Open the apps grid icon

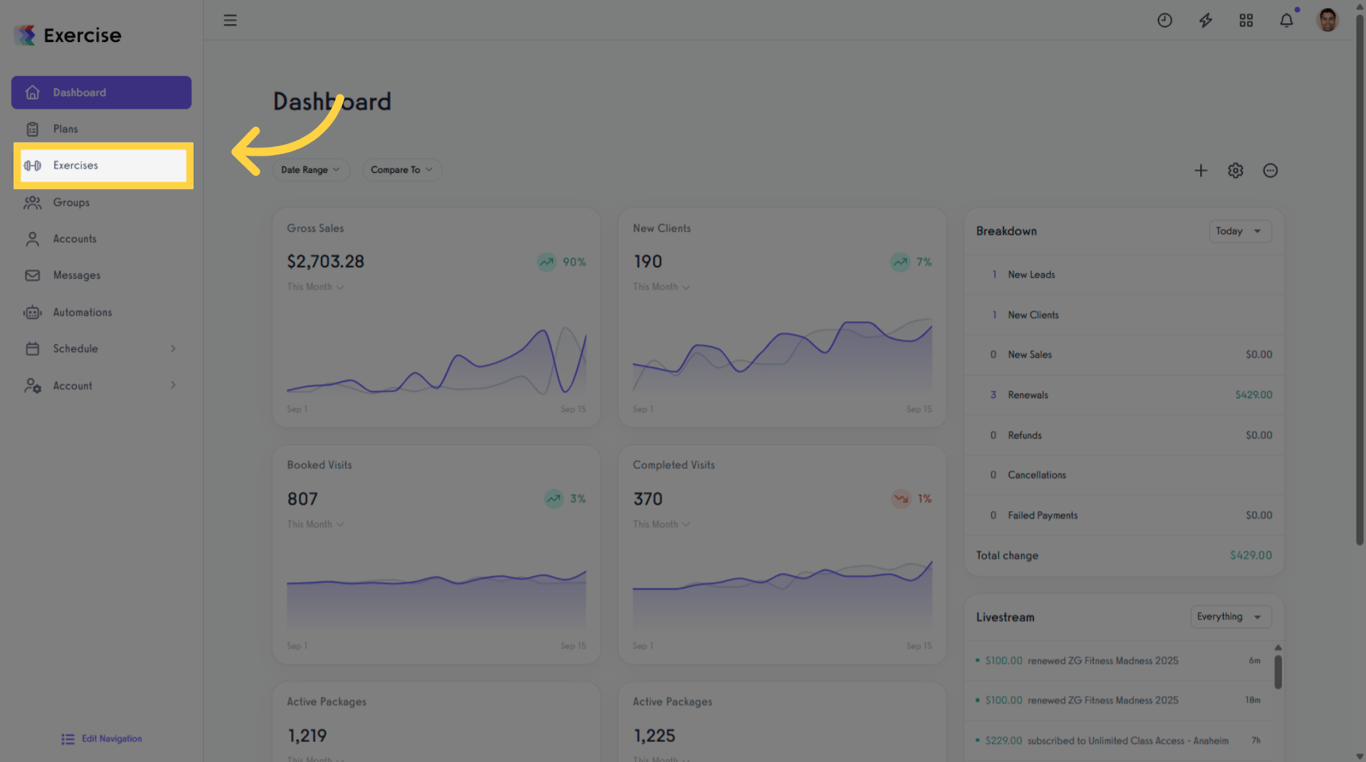tap(1246, 20)
